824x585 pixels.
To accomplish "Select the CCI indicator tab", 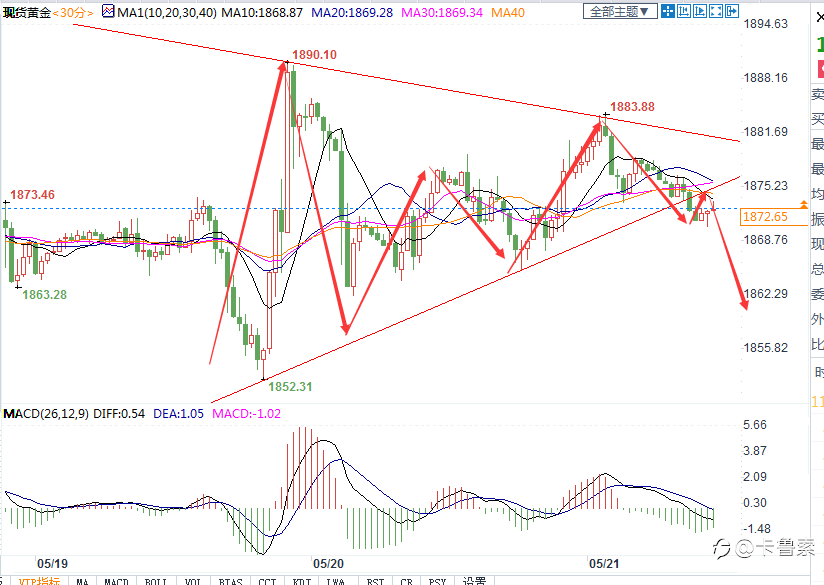I will [x=267, y=581].
